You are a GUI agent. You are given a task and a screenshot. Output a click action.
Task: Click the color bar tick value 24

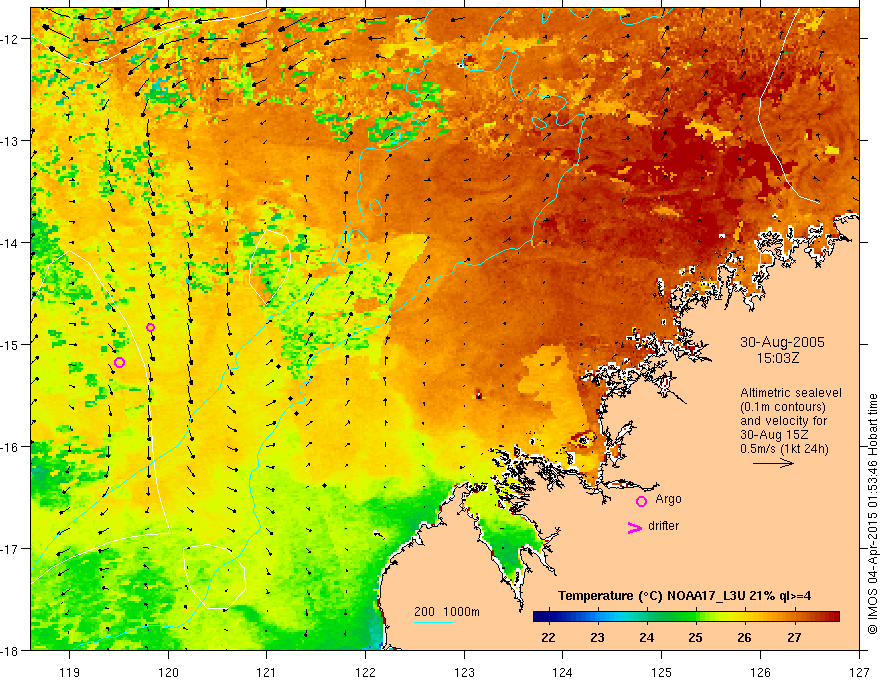647,637
